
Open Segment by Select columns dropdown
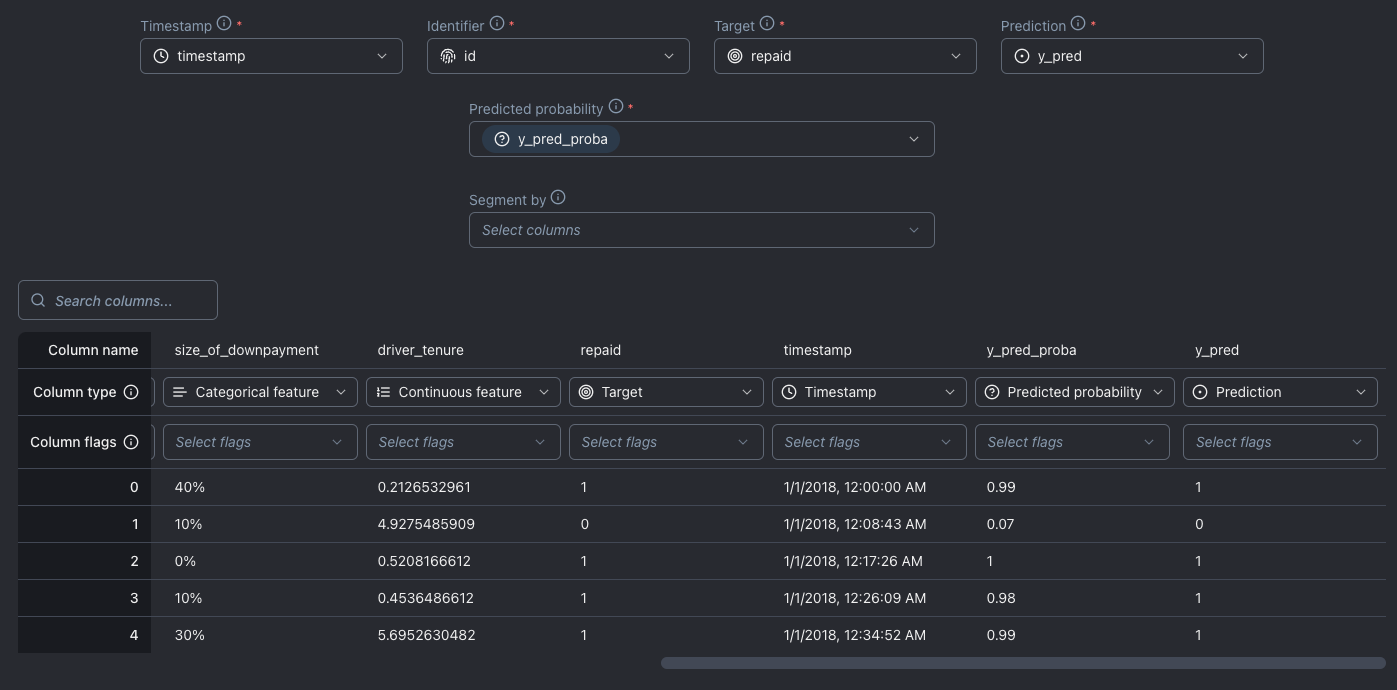[701, 230]
